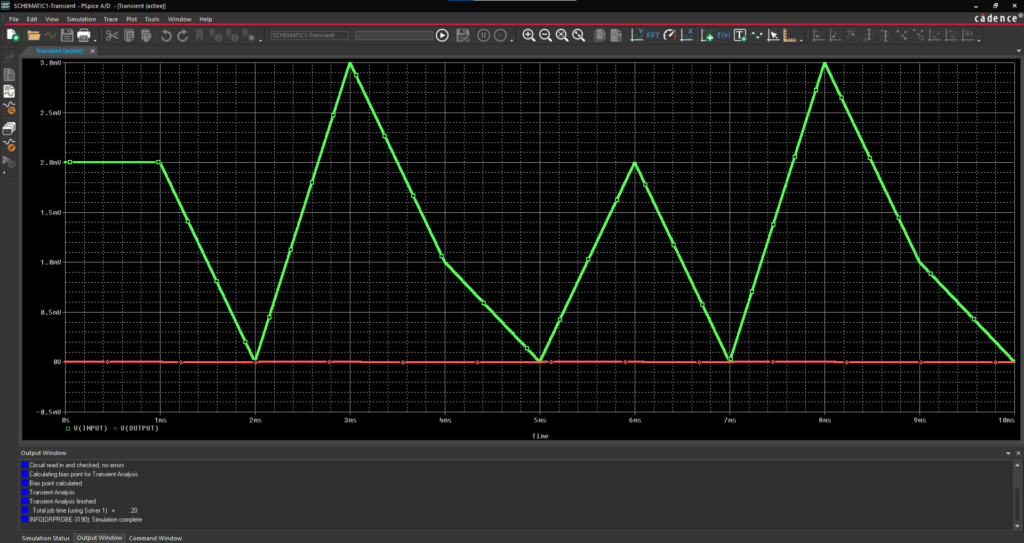Screen dimensions: 1024x543
Task: Create a new file with the New icon
Action: coord(12,35)
